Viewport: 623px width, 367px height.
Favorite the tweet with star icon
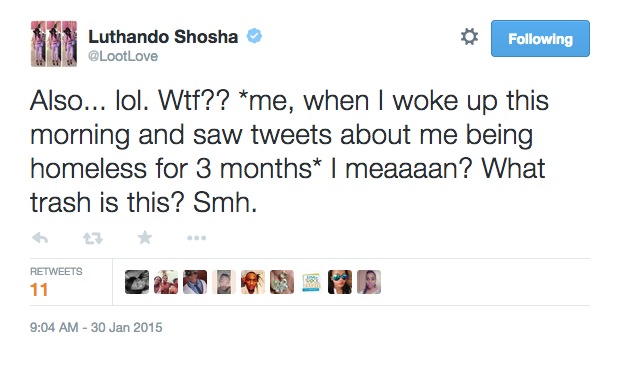(145, 238)
